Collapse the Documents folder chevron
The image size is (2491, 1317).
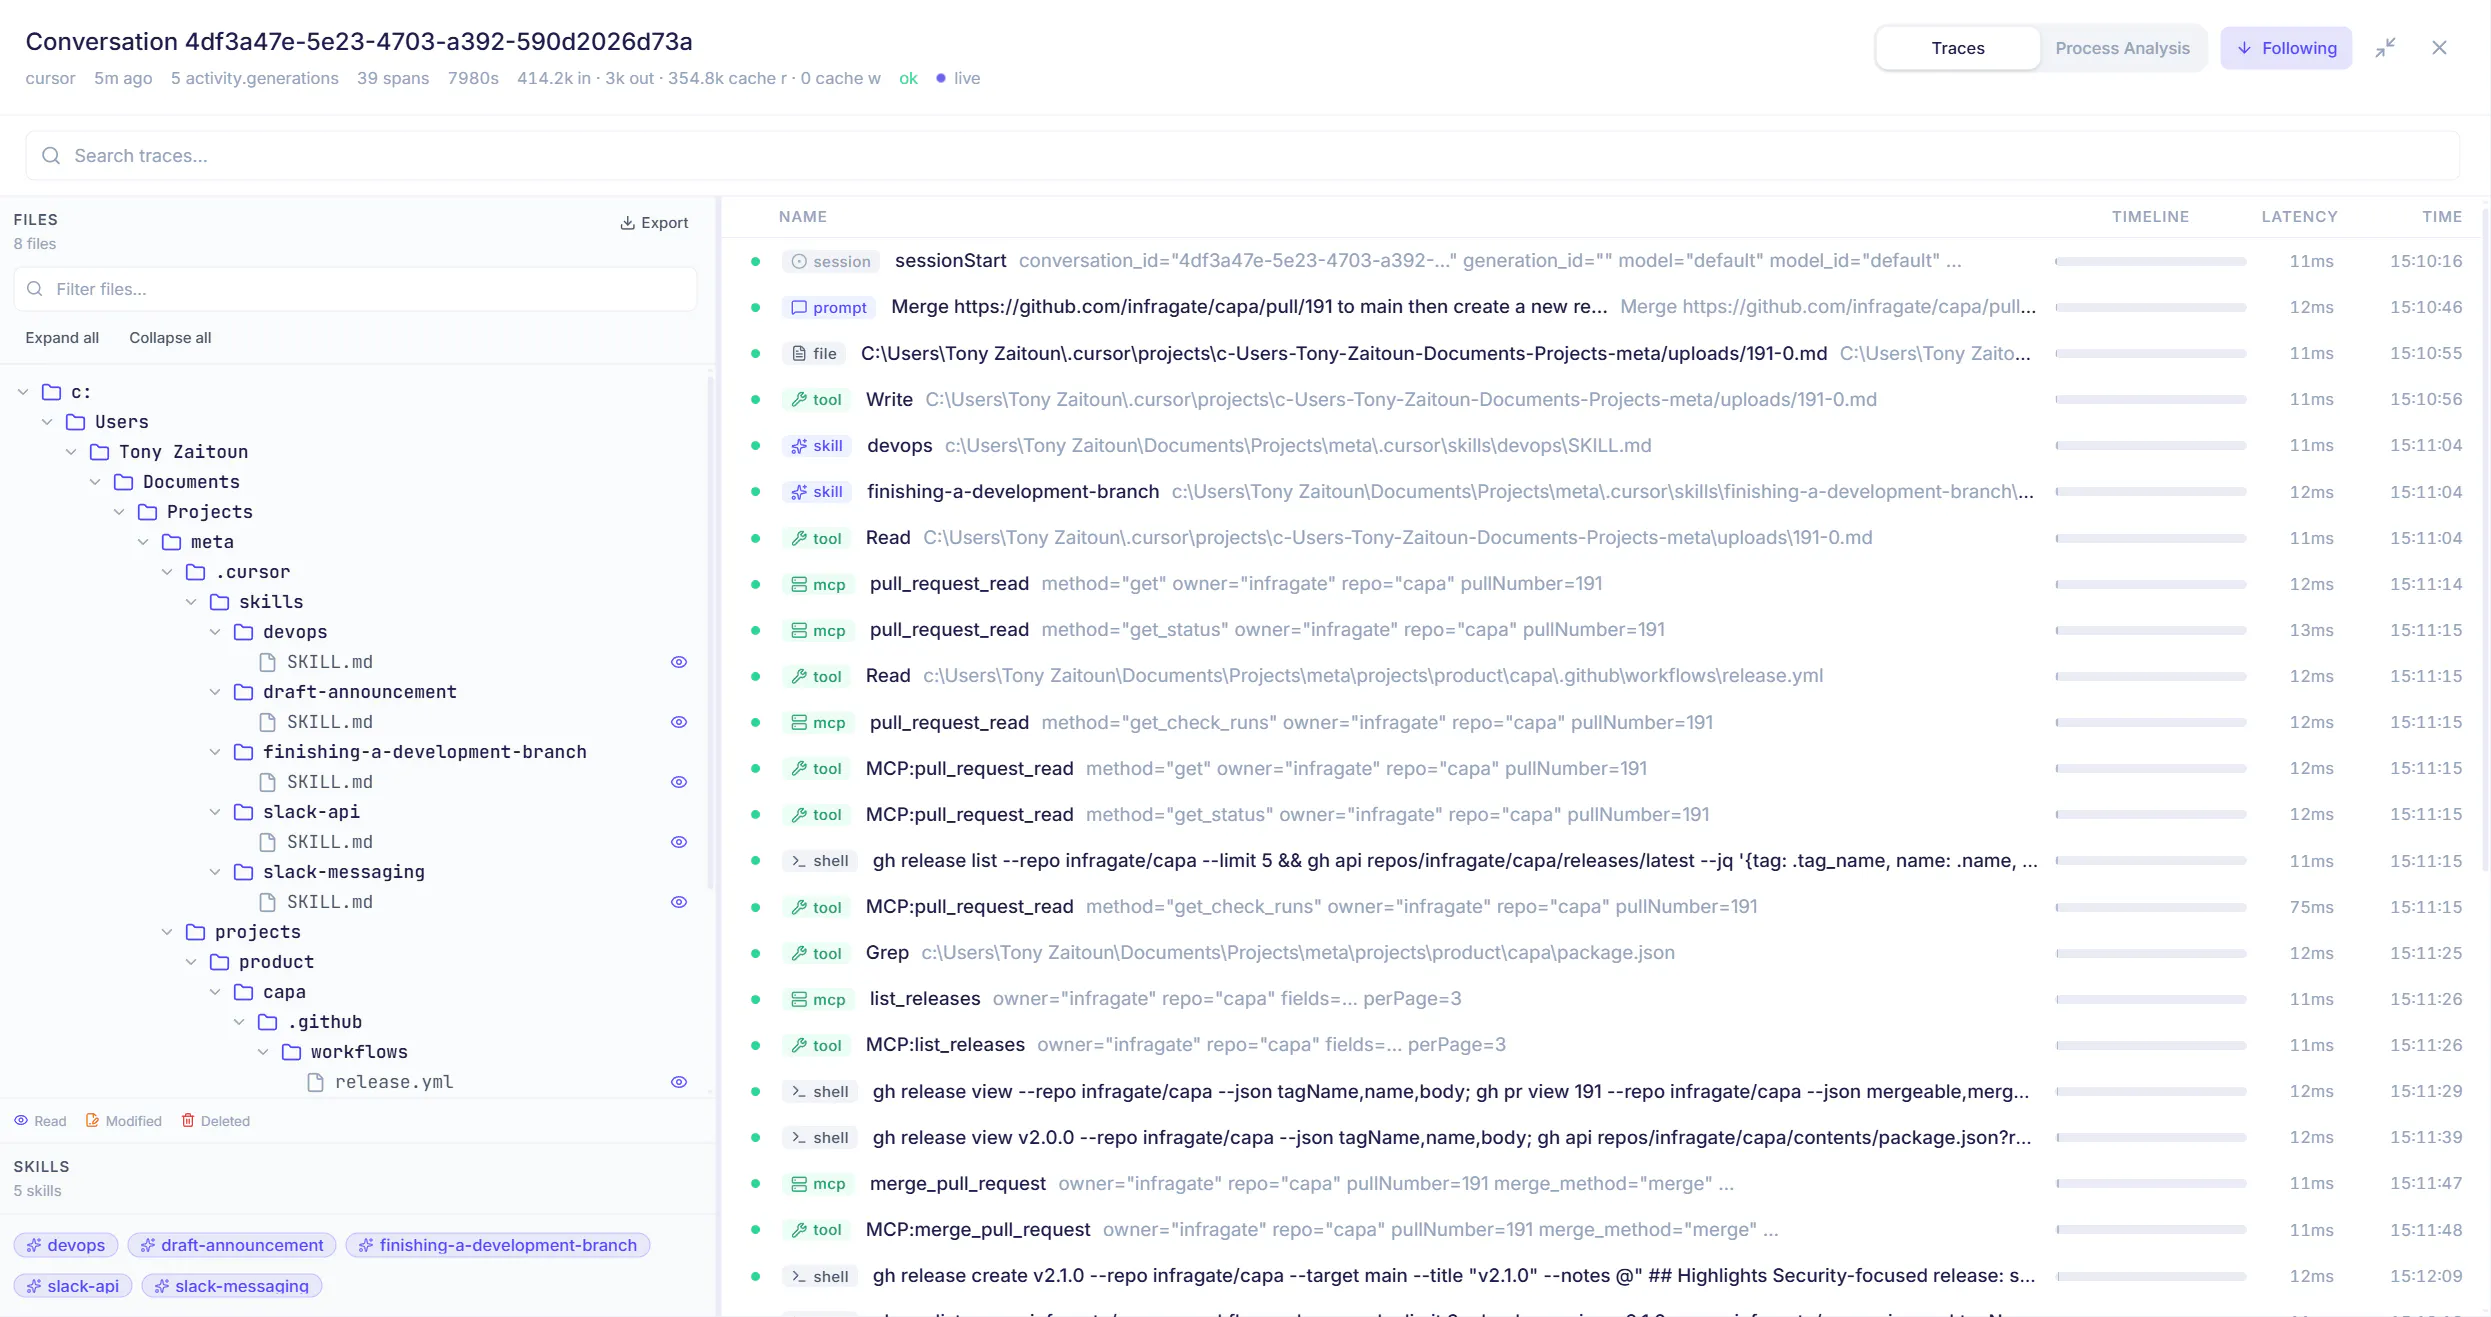94,482
